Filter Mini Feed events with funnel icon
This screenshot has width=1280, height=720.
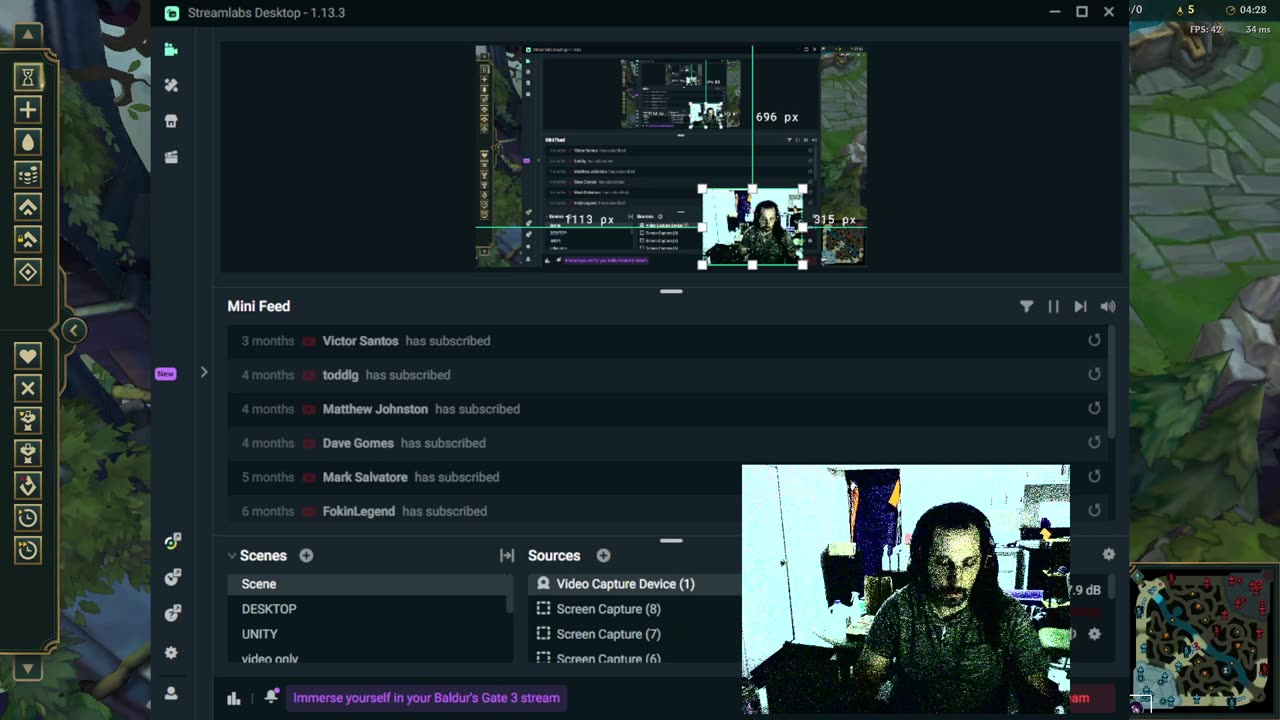click(x=1026, y=307)
